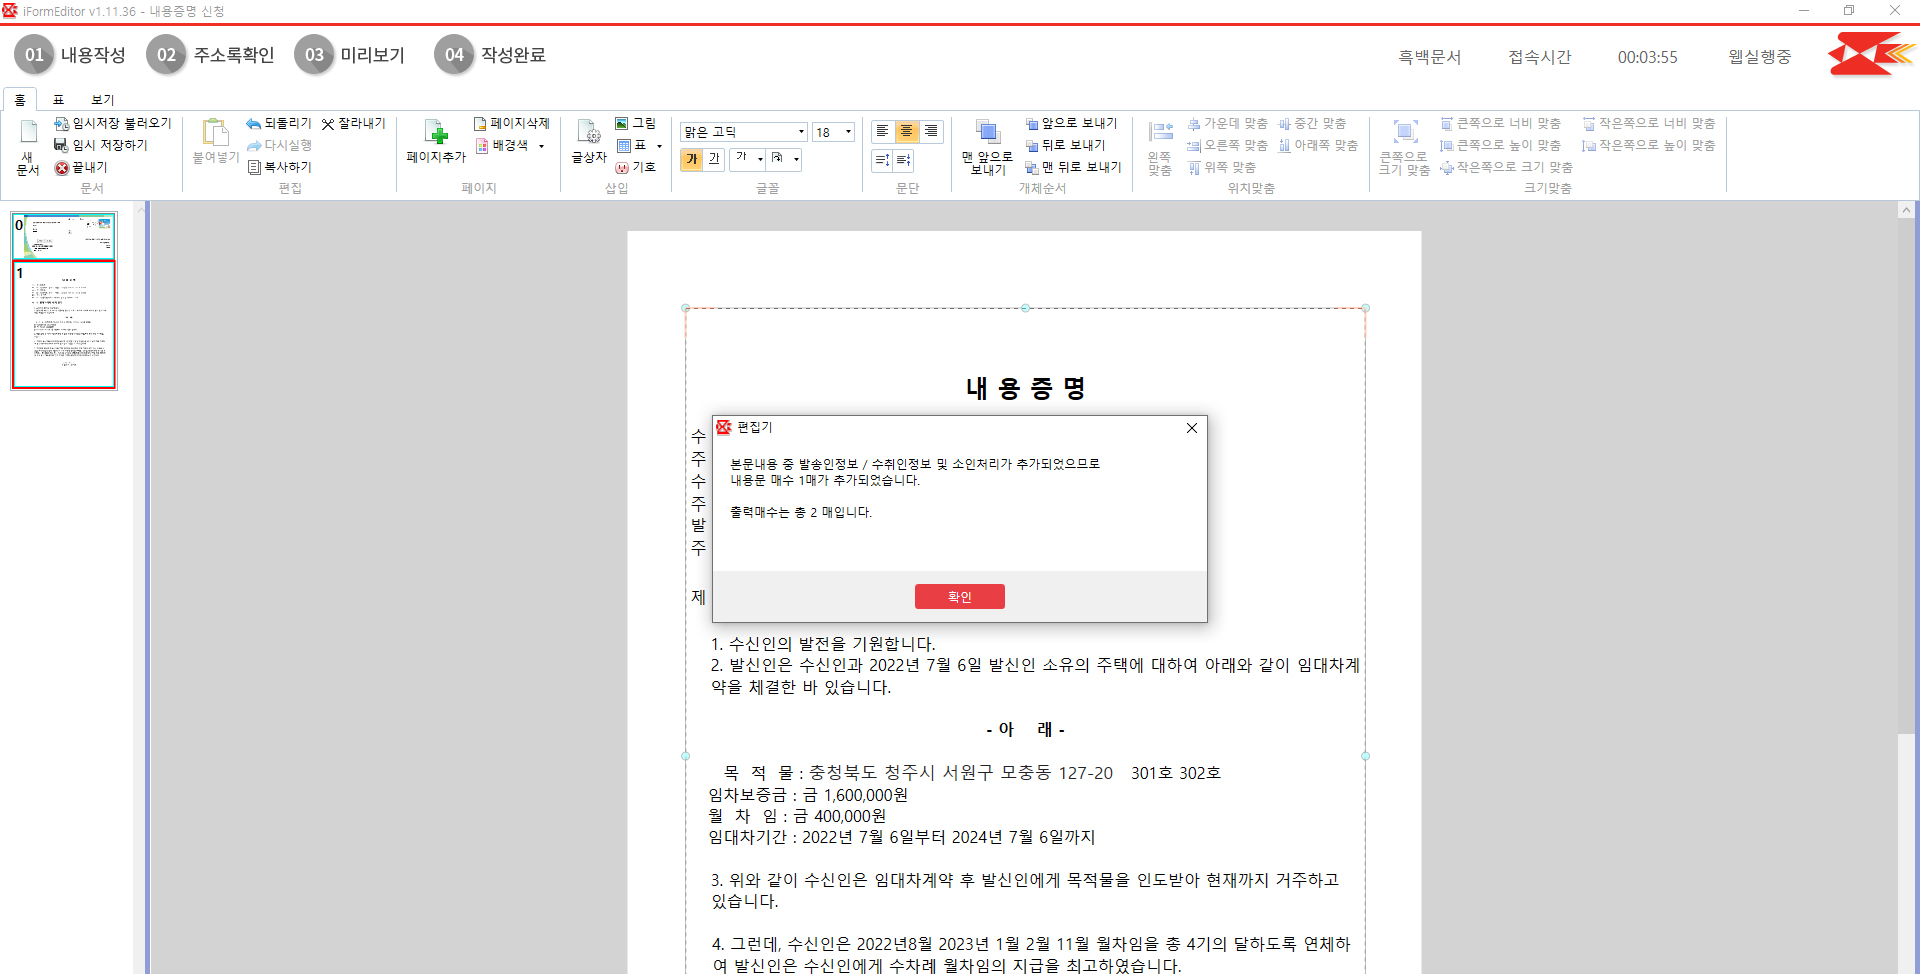
Task: Undo with 되돌리기
Action: [279, 123]
